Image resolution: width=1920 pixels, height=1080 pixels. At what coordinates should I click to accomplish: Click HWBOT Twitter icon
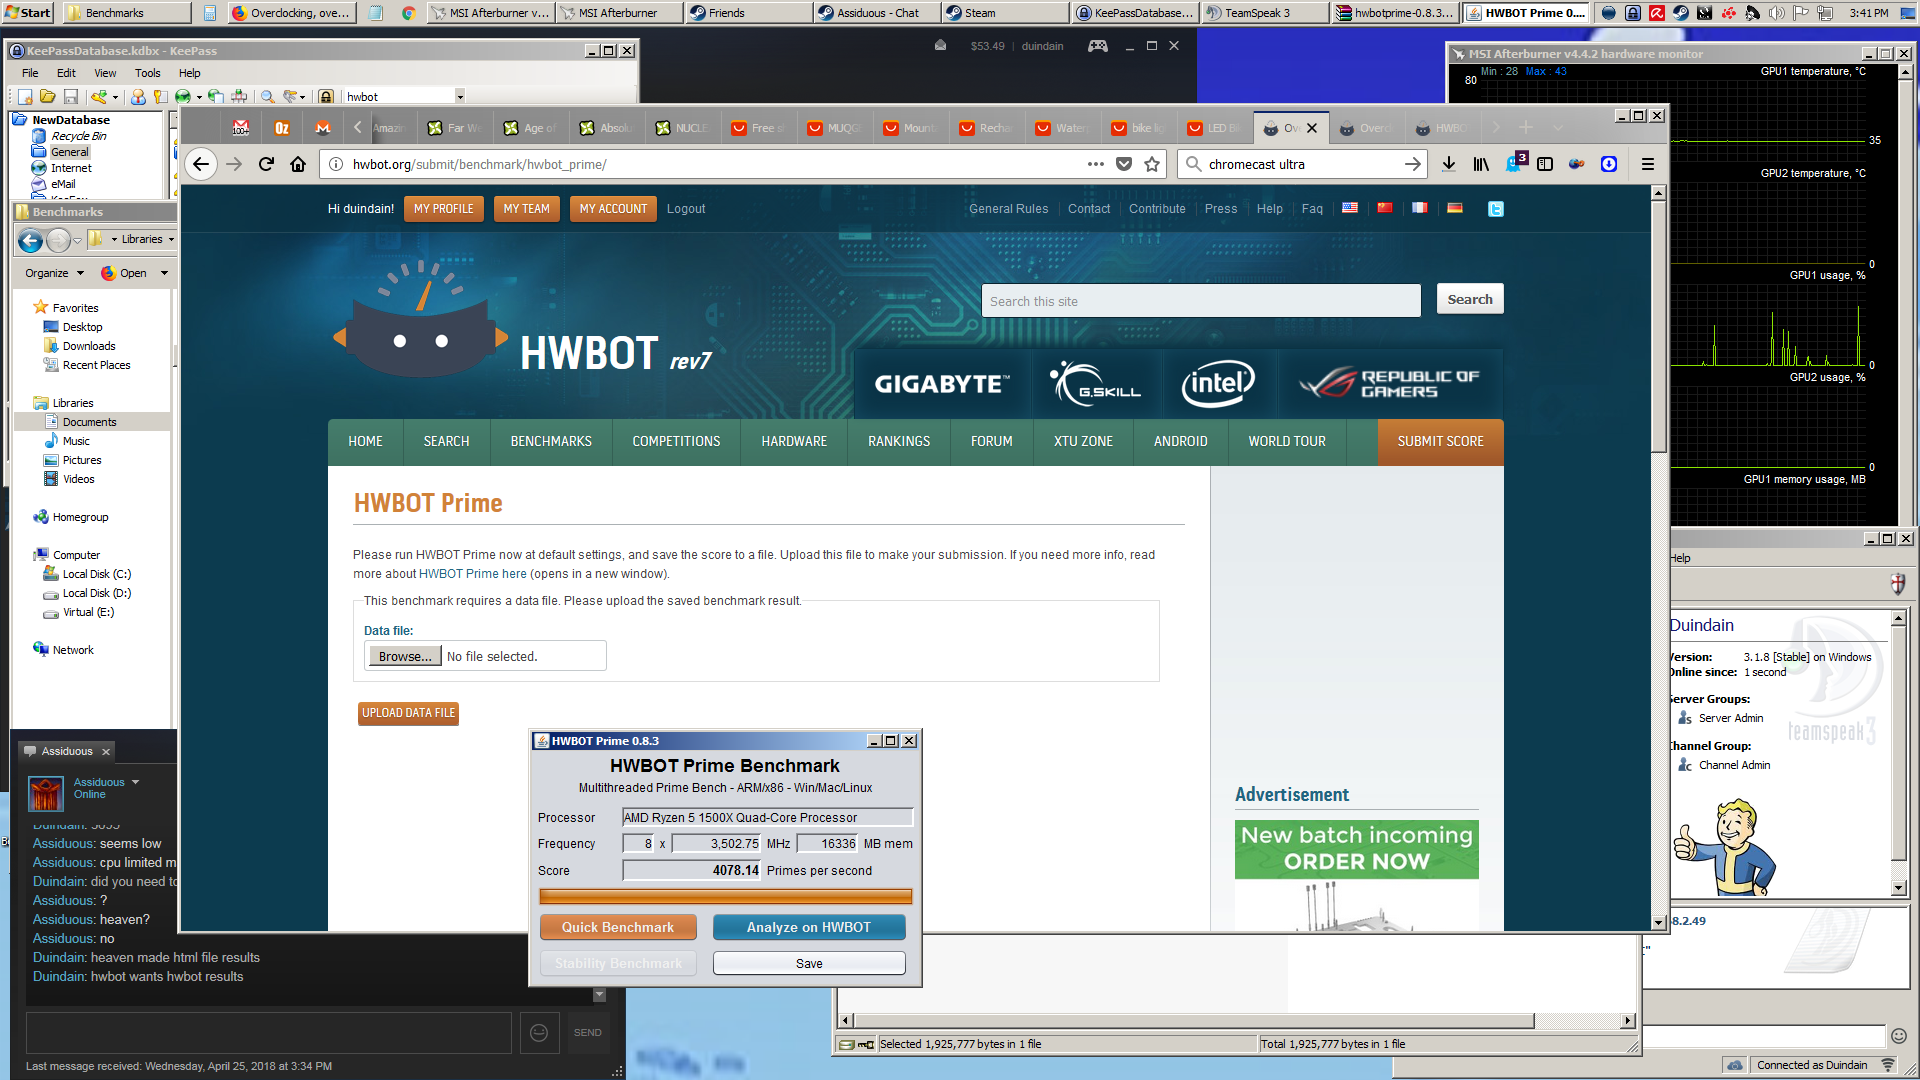click(1495, 209)
